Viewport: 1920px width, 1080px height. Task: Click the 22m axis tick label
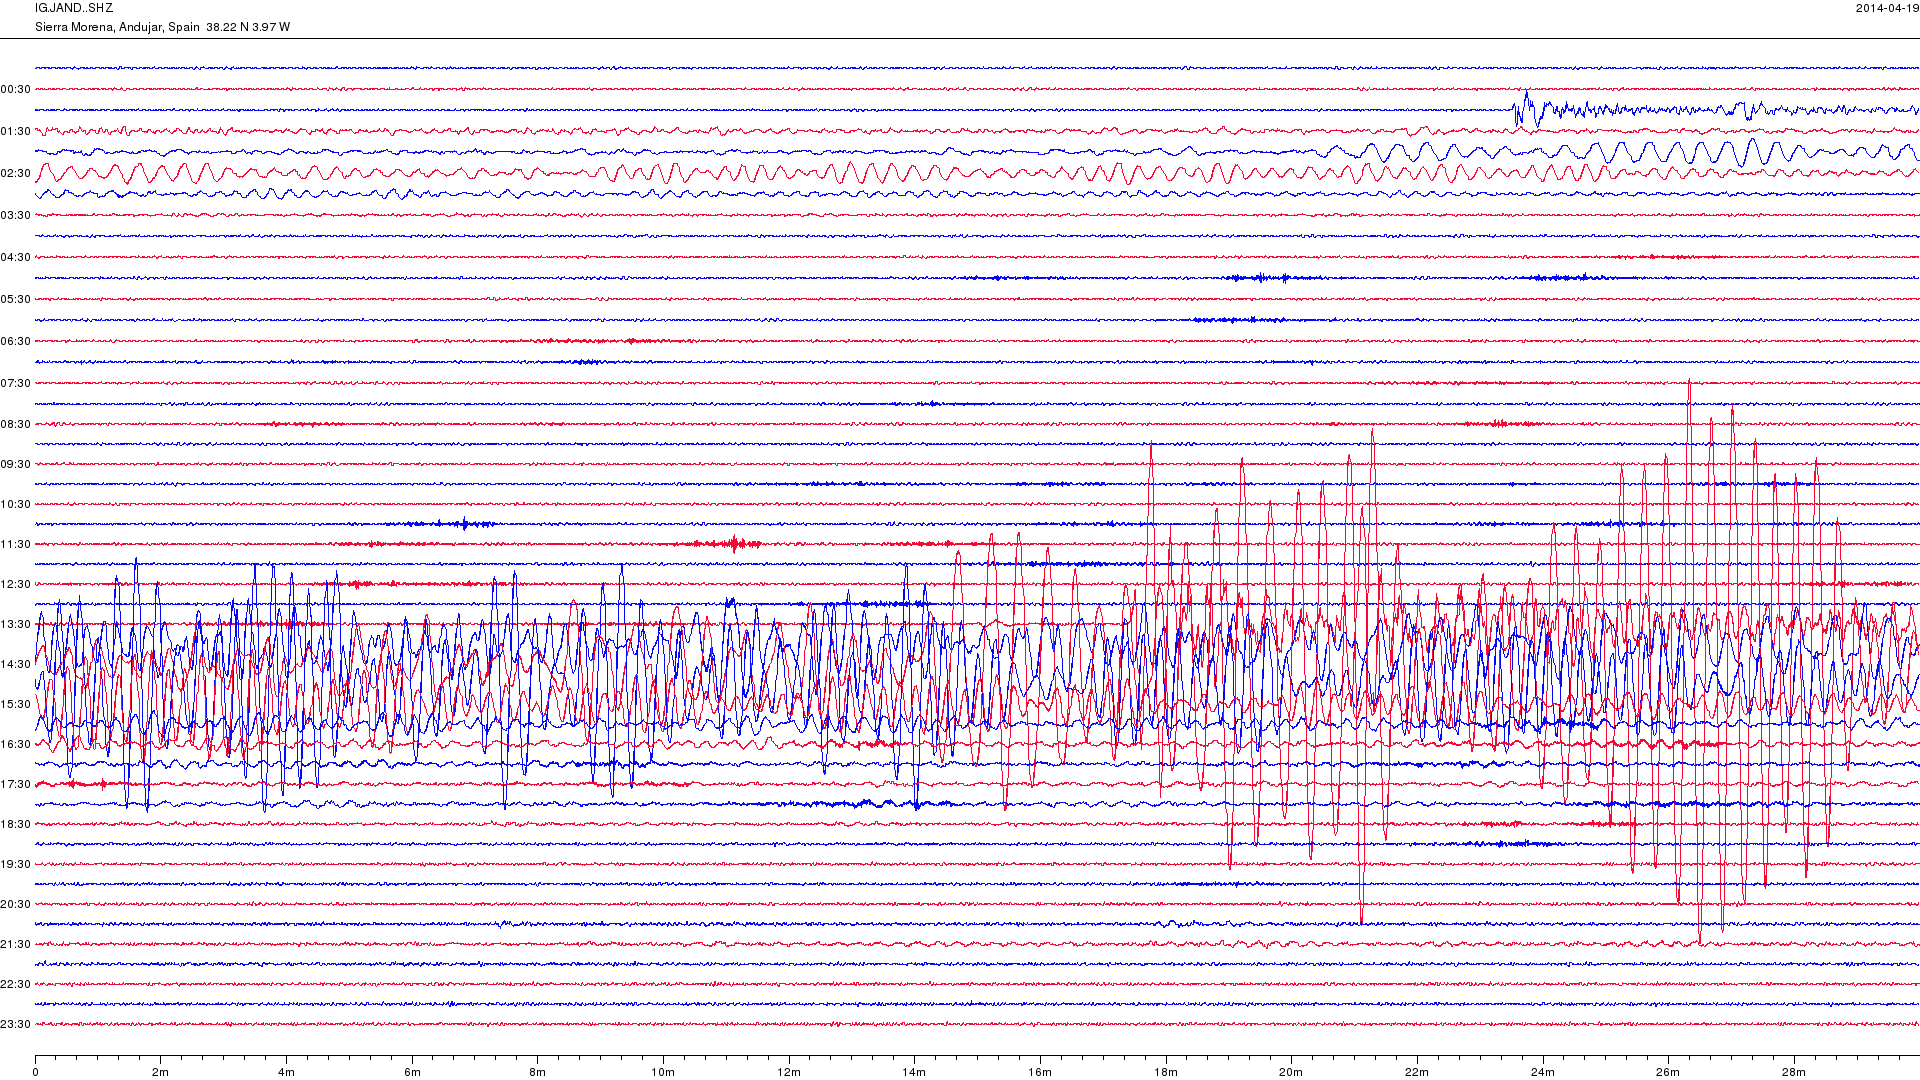tap(1417, 1073)
